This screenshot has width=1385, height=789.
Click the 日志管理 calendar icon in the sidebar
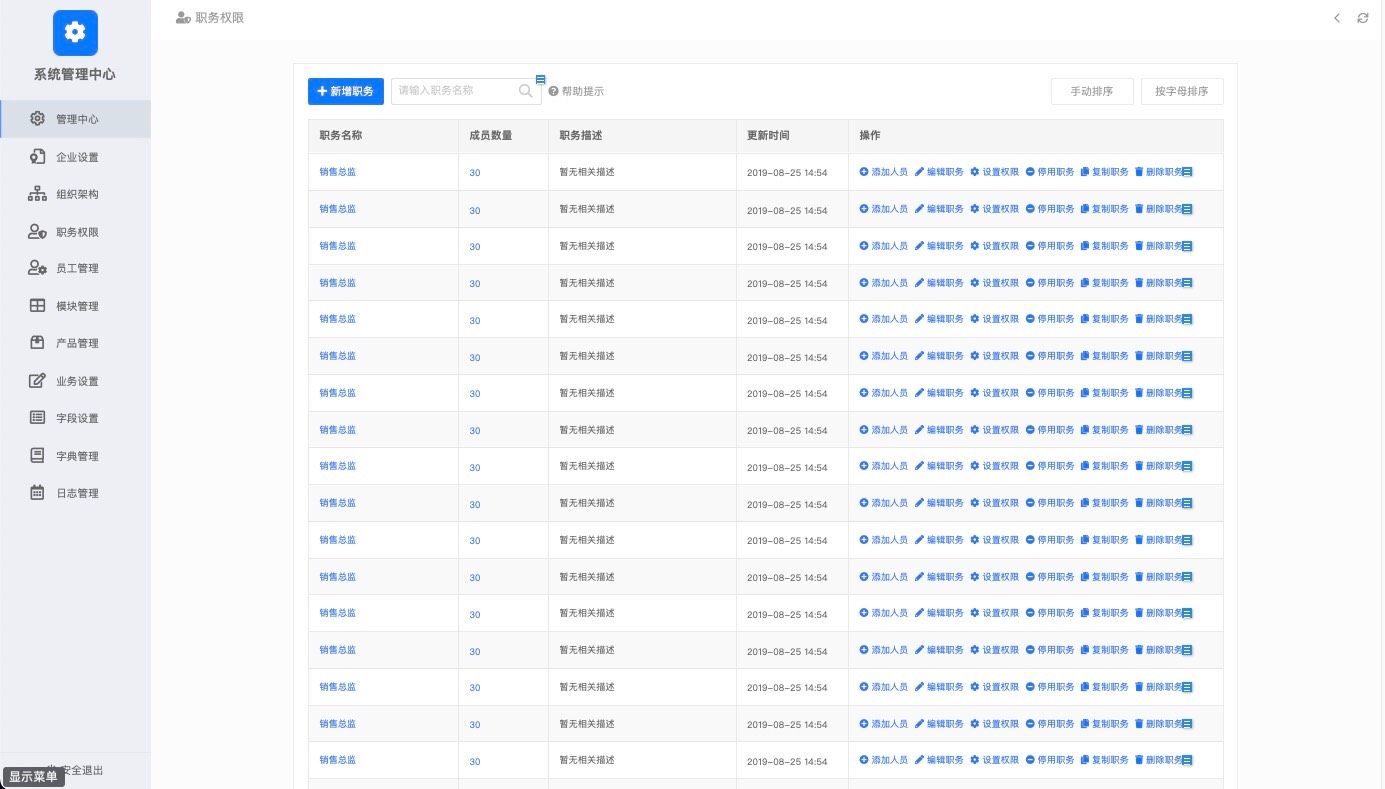pyautogui.click(x=37, y=493)
